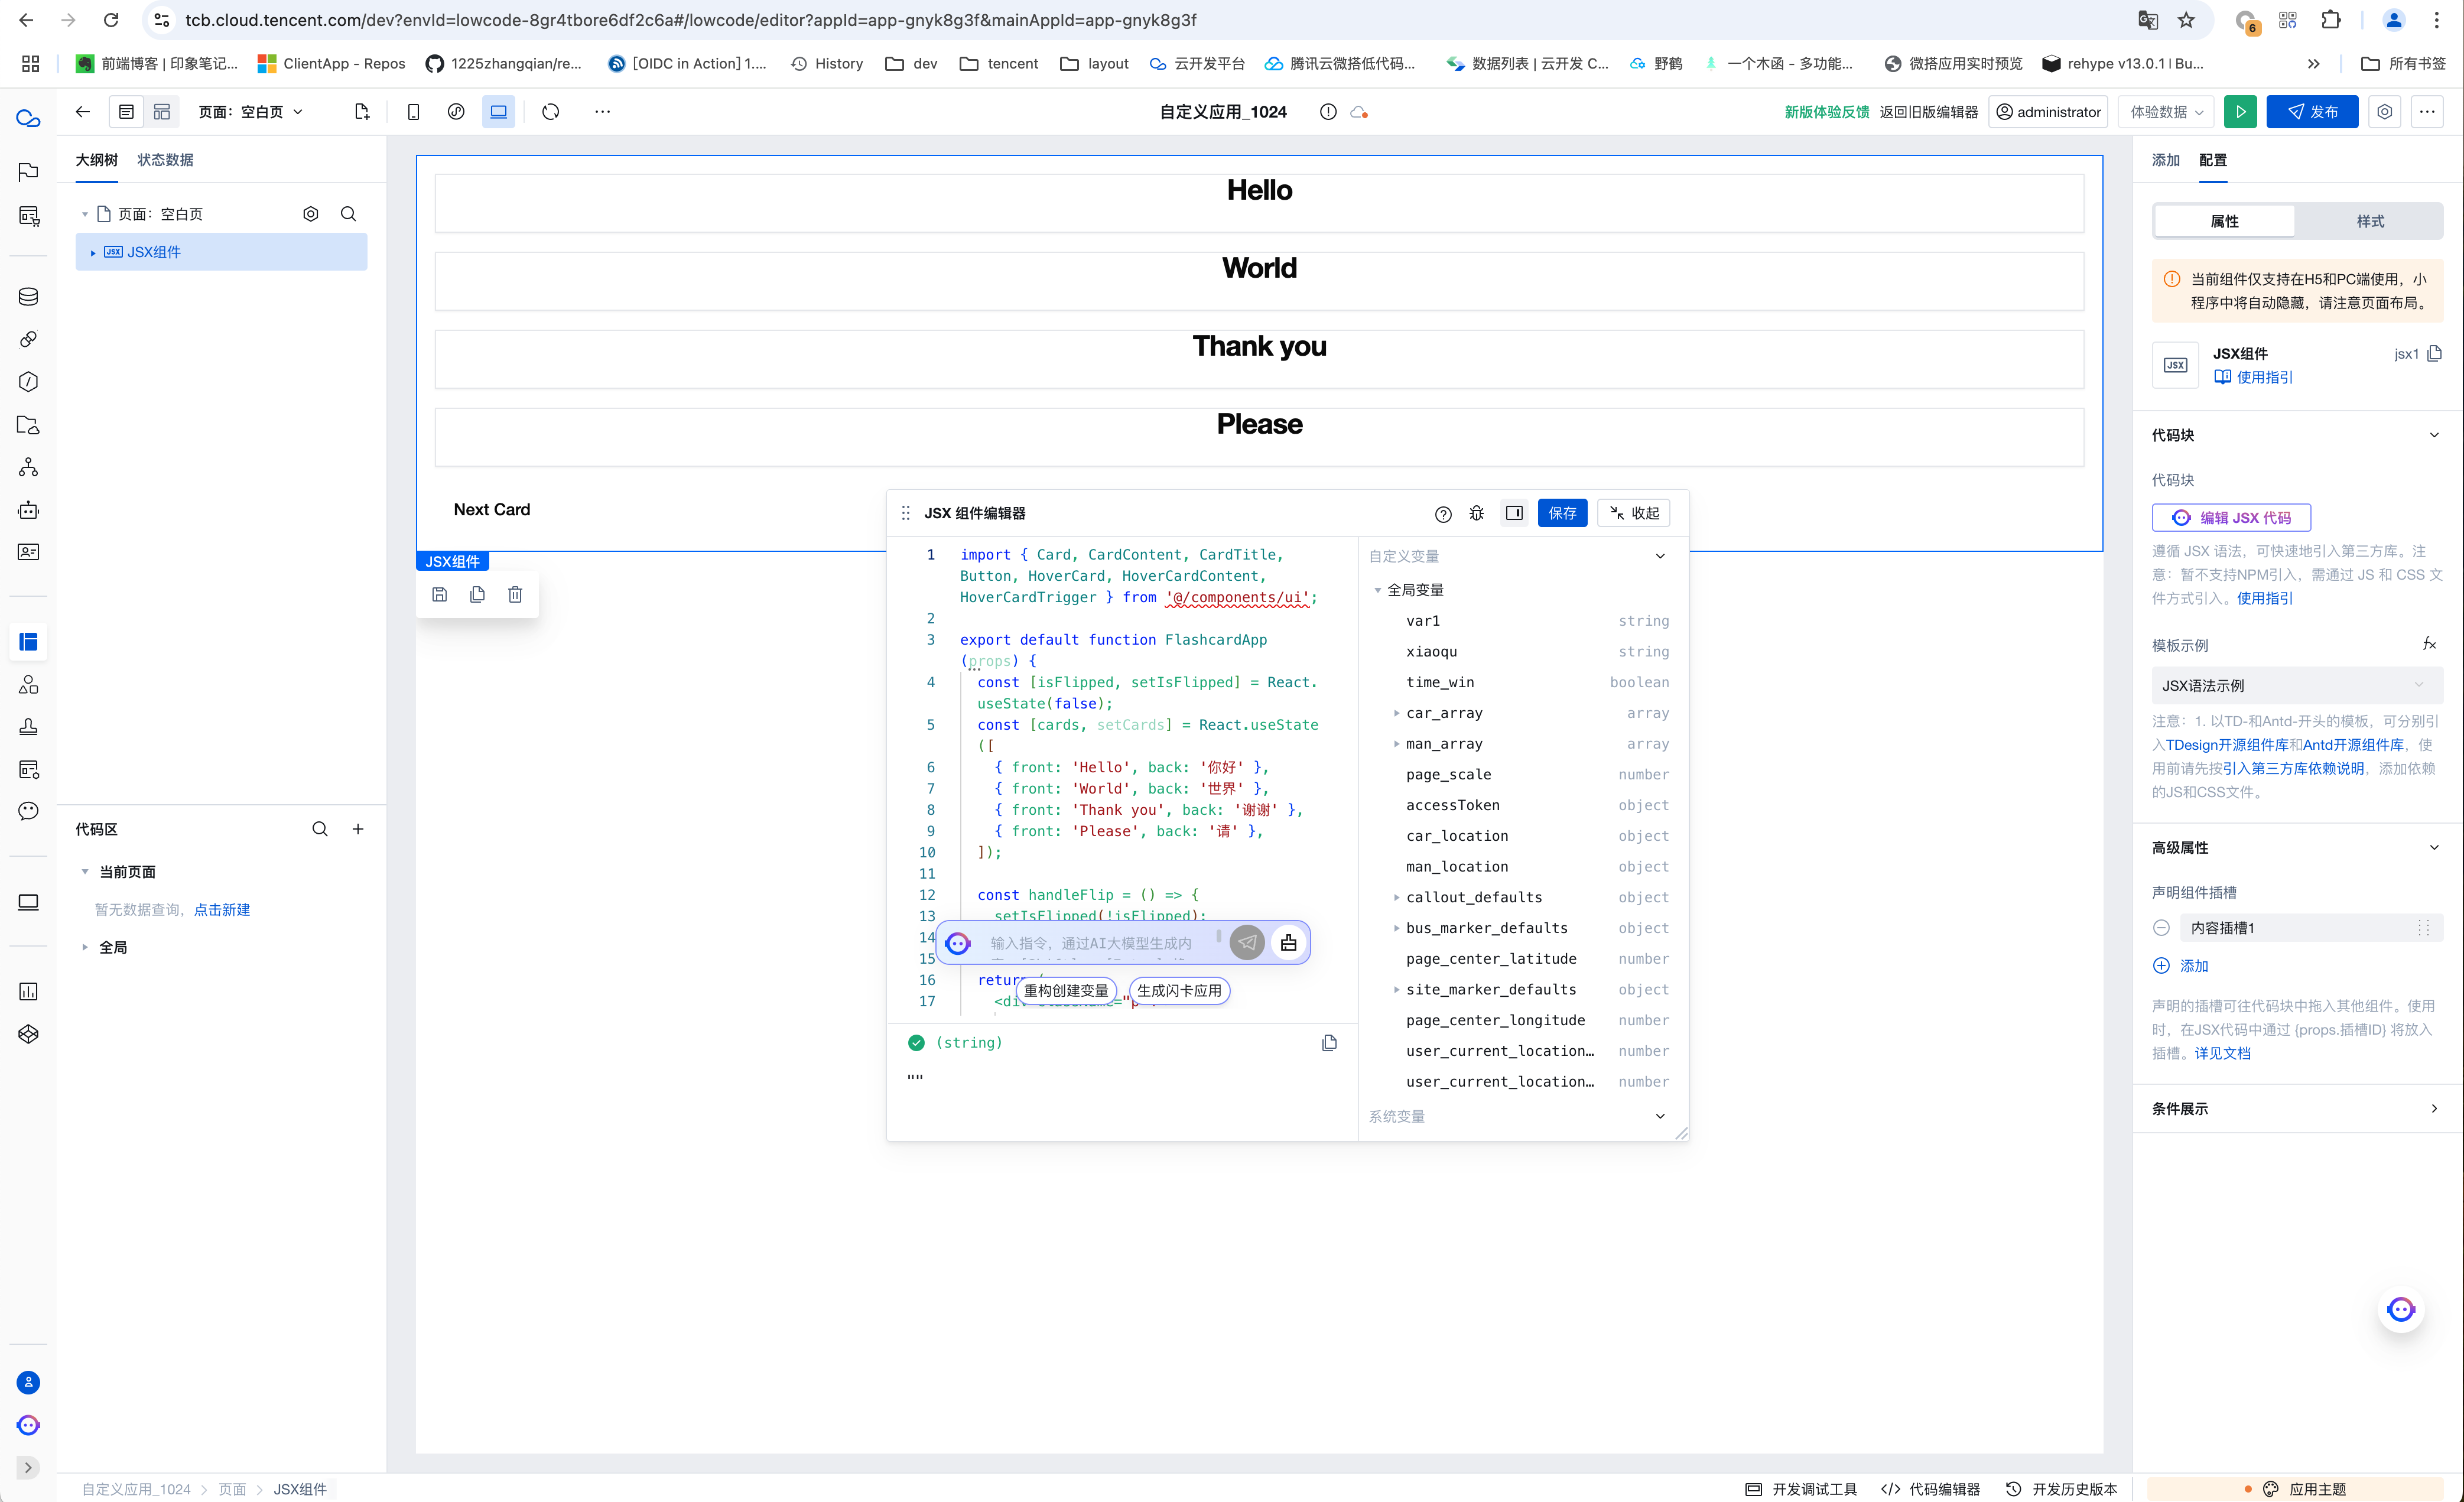Screen dimensions: 2464x1502
Task: Switch to the 状态数据 tab
Action: 165,160
